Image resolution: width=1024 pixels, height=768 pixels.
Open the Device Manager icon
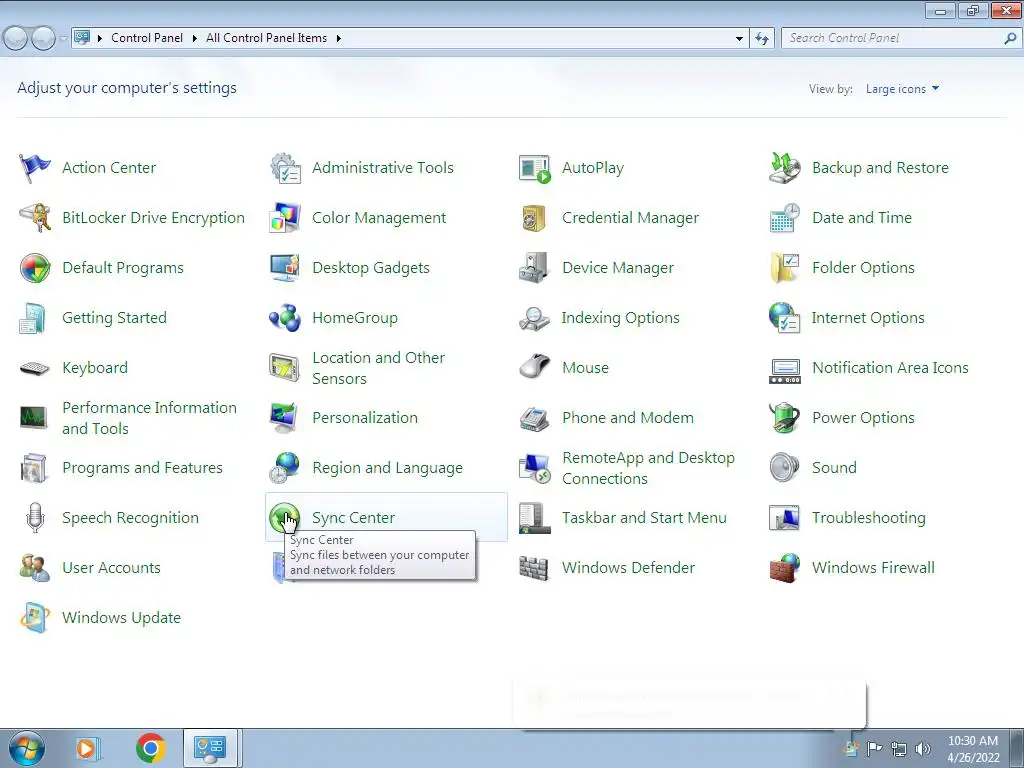(535, 268)
